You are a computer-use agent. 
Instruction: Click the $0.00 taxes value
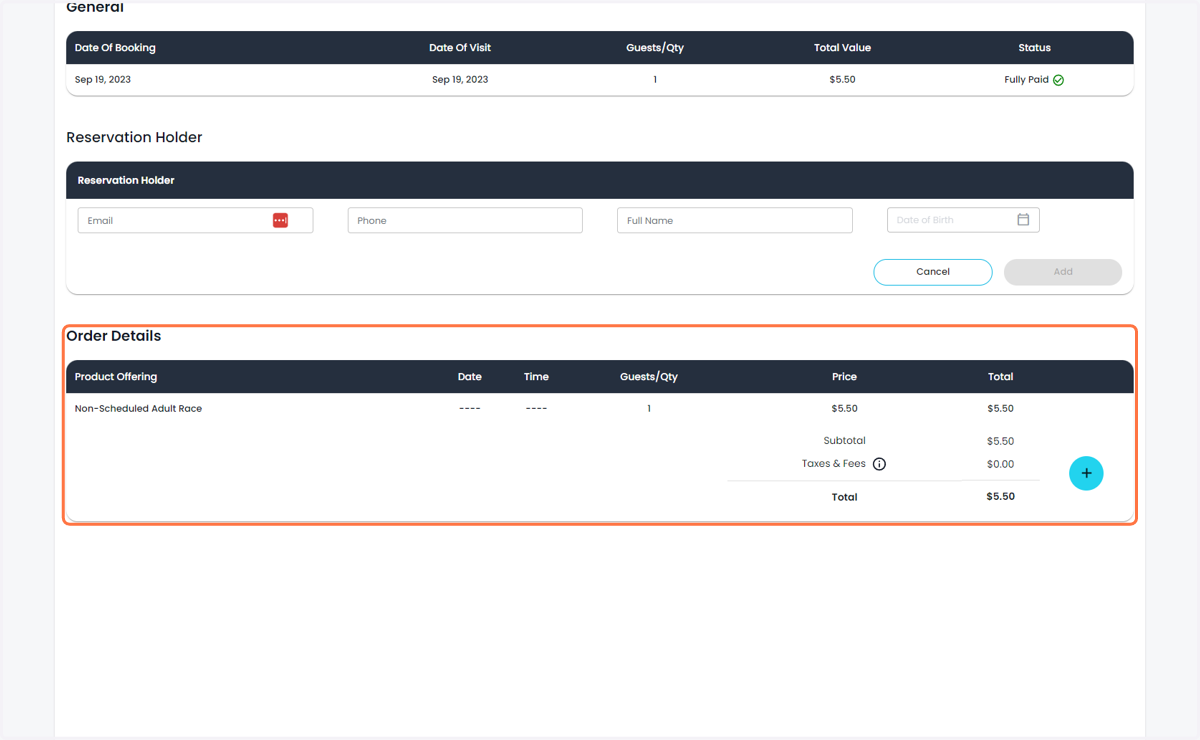[x=1000, y=464]
